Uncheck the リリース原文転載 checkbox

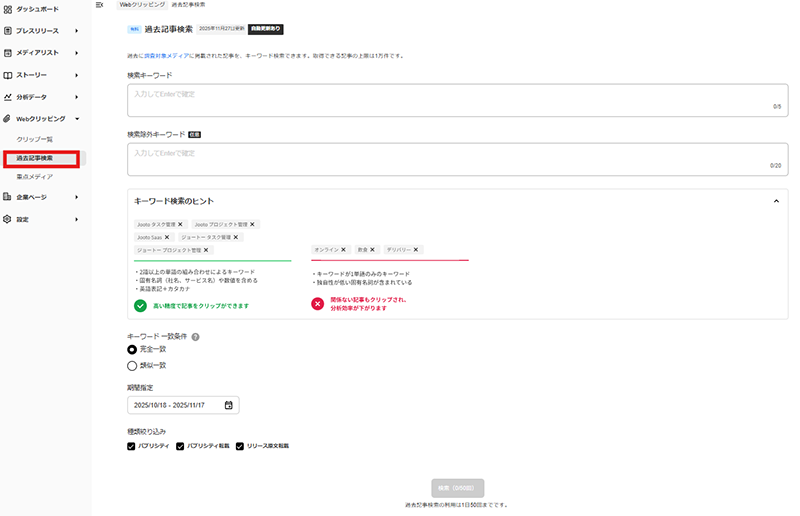click(240, 446)
